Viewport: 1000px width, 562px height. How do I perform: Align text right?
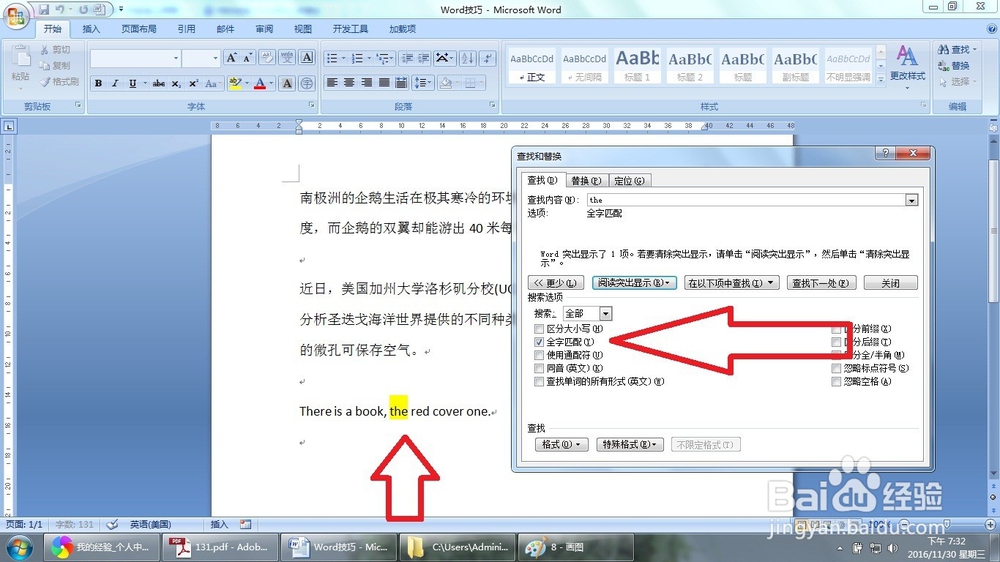tap(367, 83)
